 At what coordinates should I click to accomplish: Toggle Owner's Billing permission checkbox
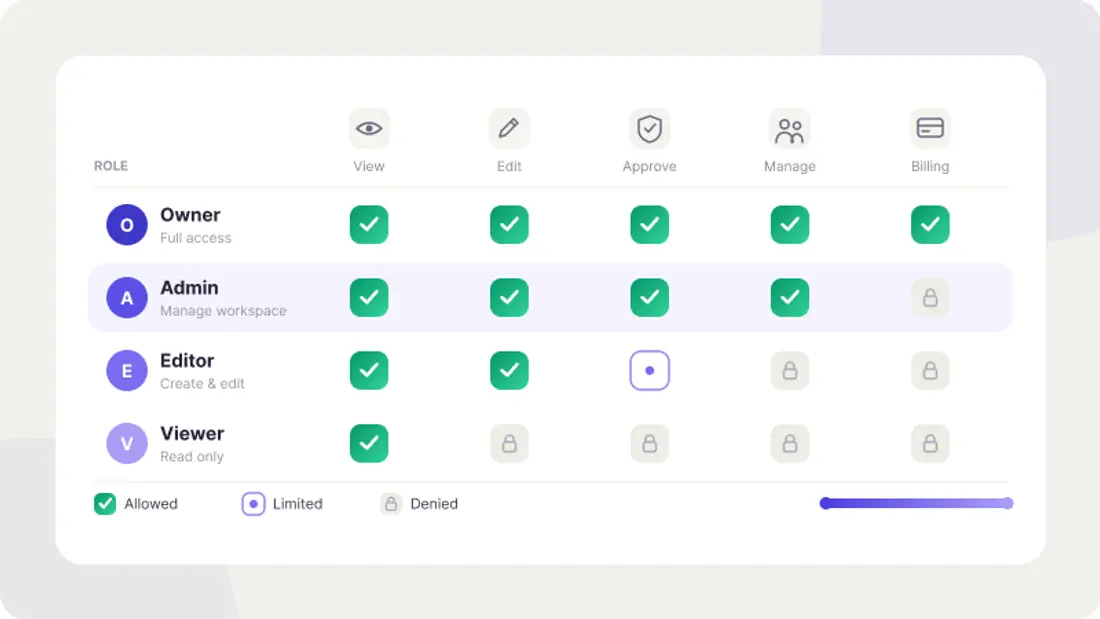930,225
